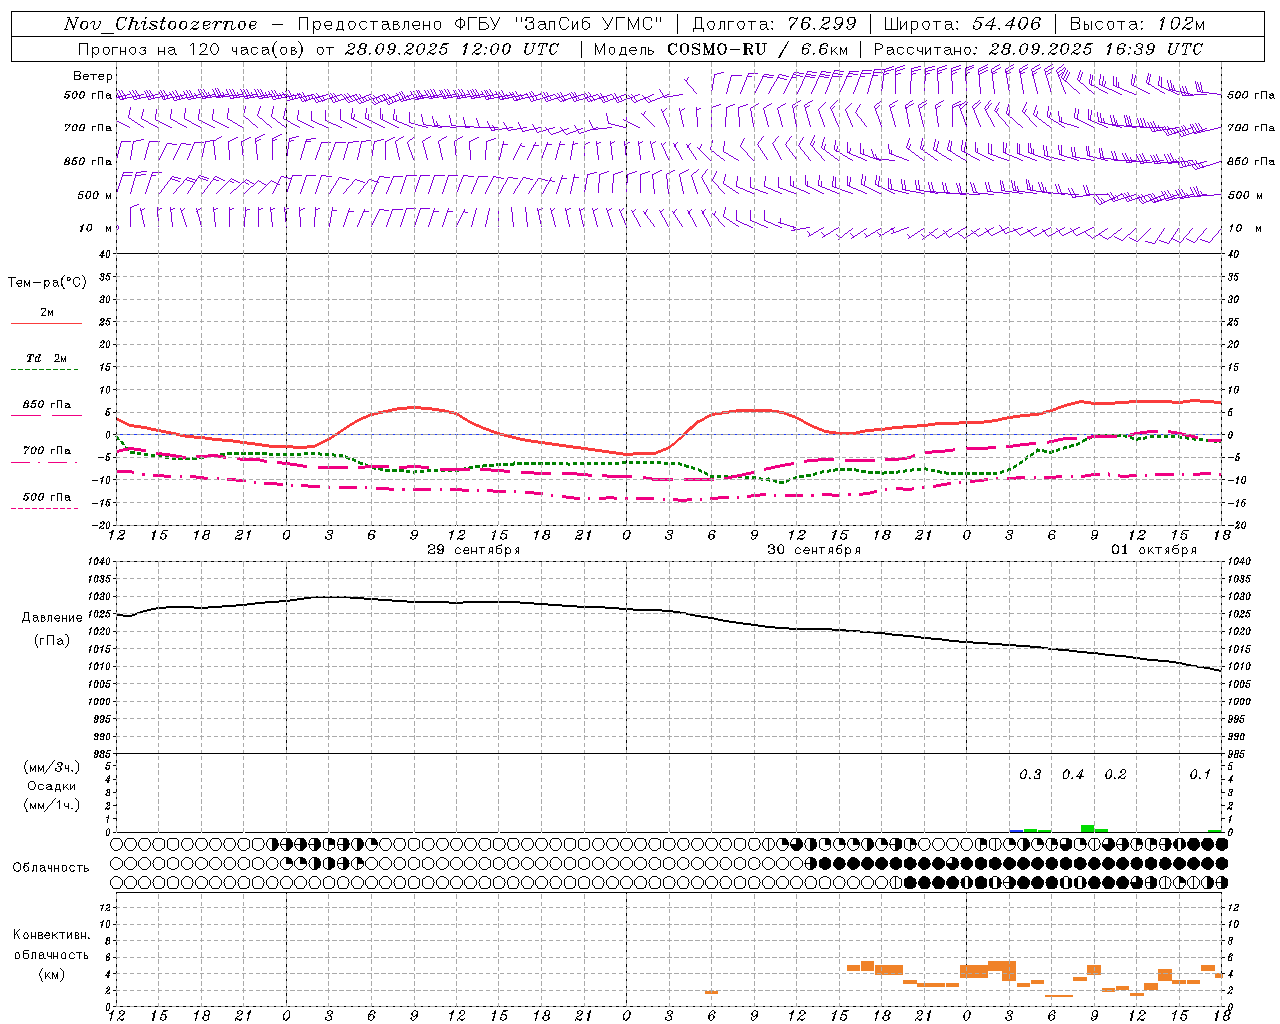1280x1024 pixels.
Task: Click the Давление panel label
Action: point(52,618)
